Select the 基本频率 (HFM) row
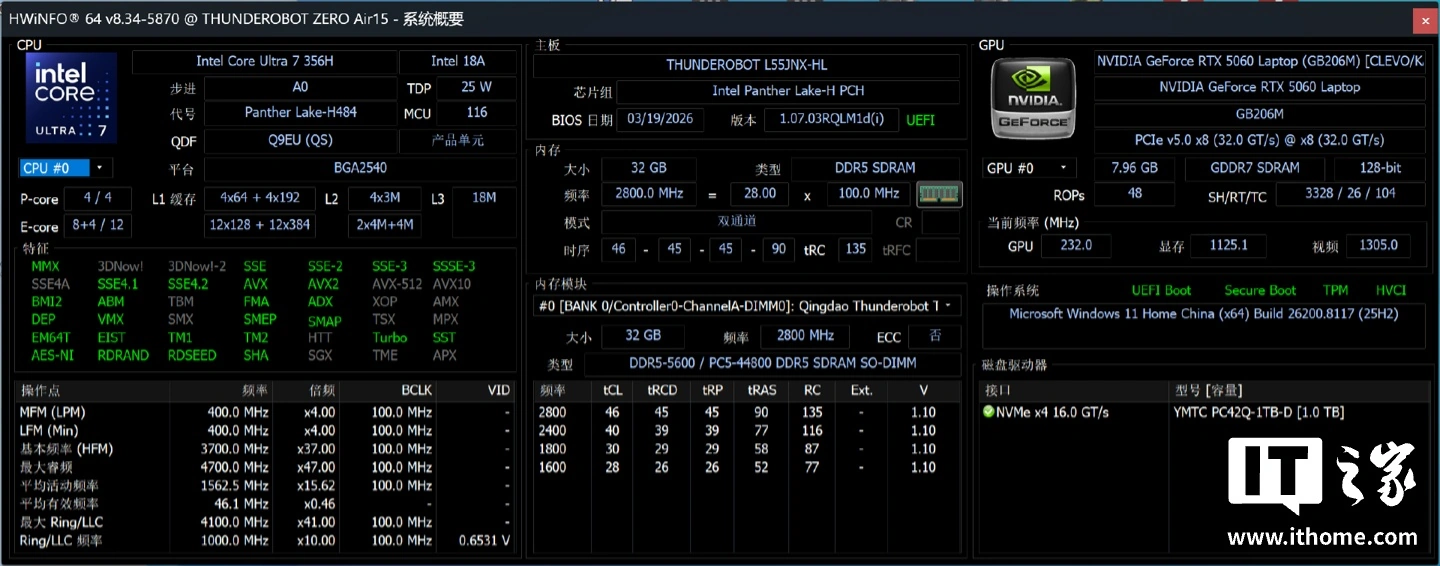 tap(265, 449)
